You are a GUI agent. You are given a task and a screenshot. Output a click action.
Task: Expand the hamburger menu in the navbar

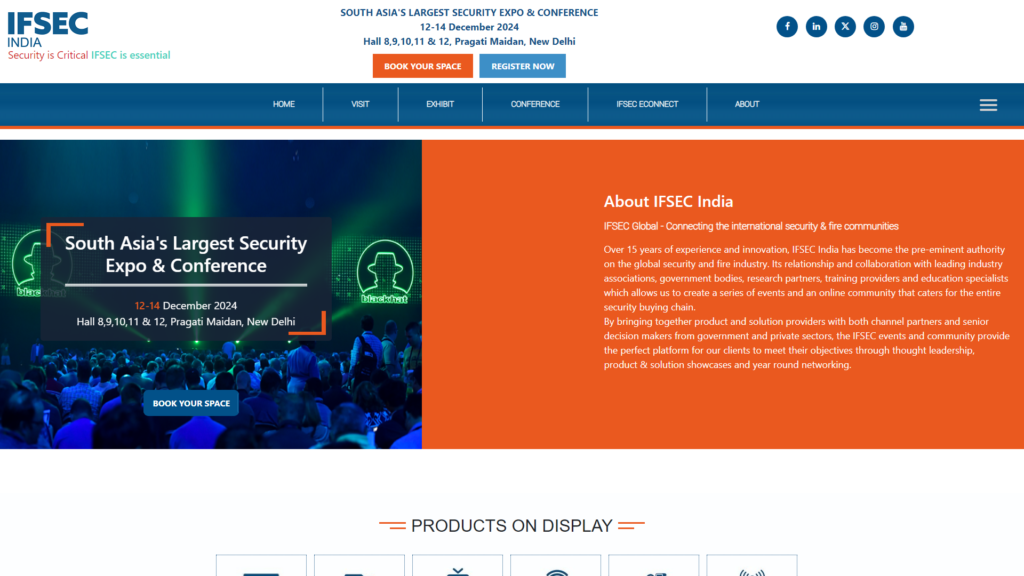click(x=988, y=105)
